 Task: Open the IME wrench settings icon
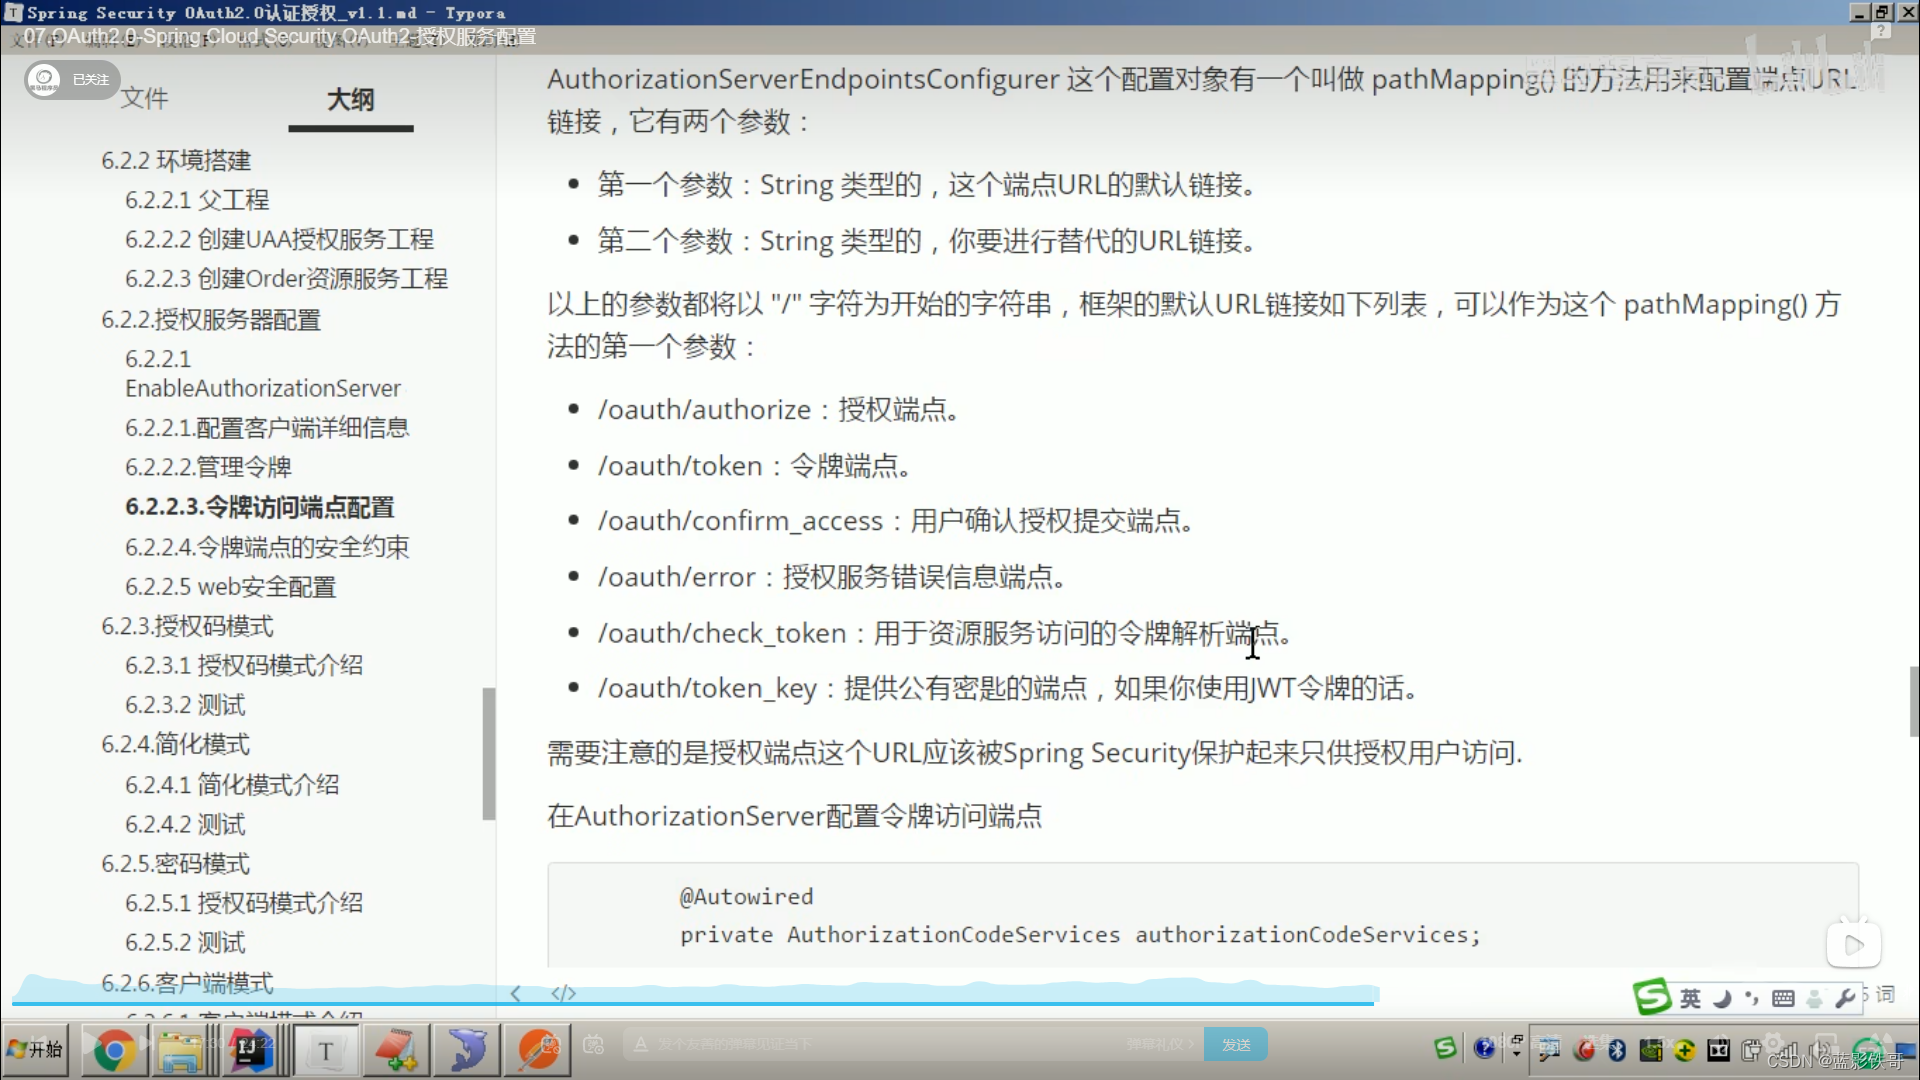(1846, 998)
